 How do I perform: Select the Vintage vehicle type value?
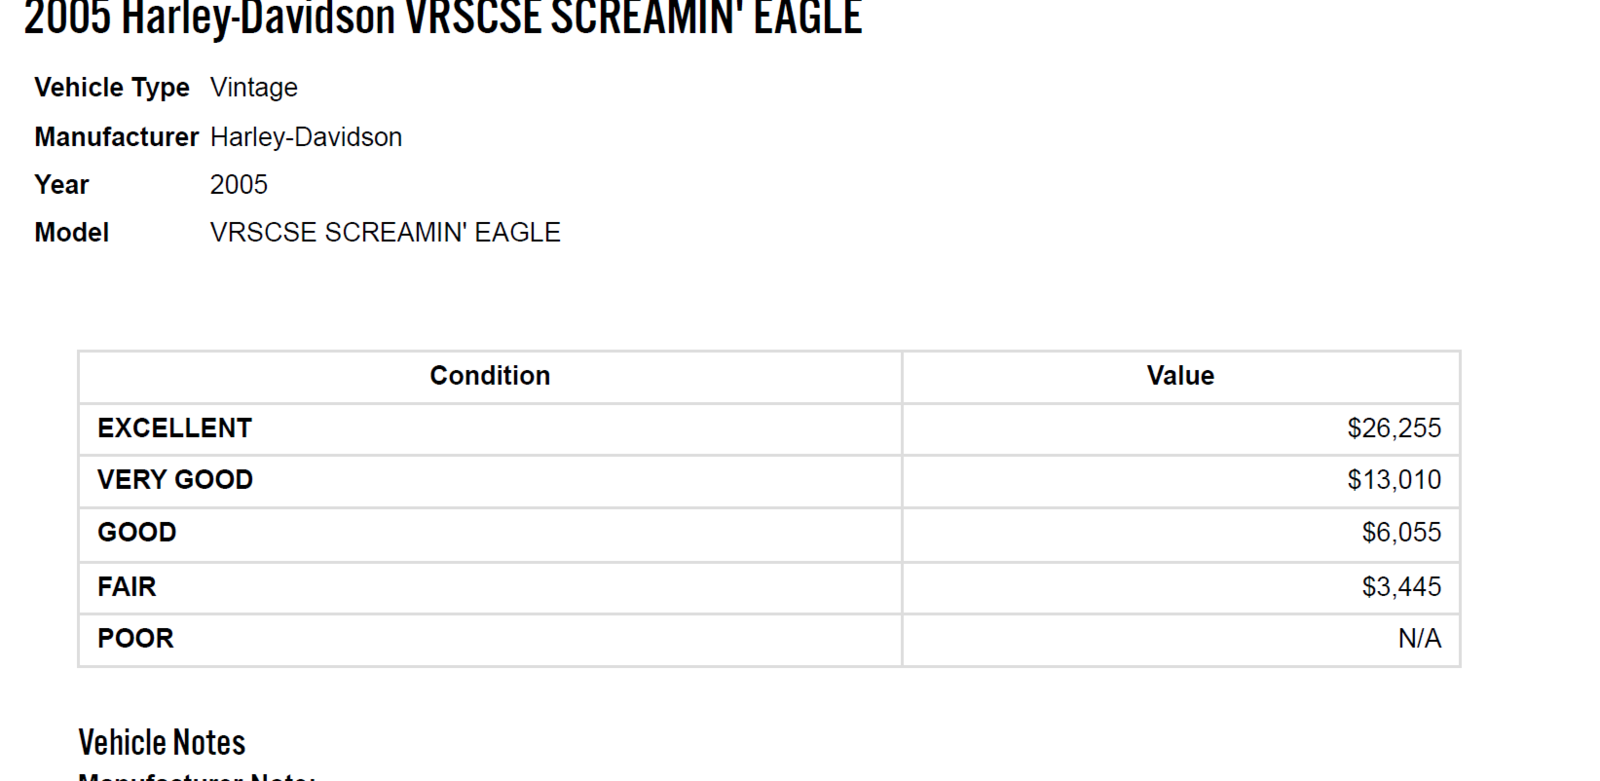254,88
